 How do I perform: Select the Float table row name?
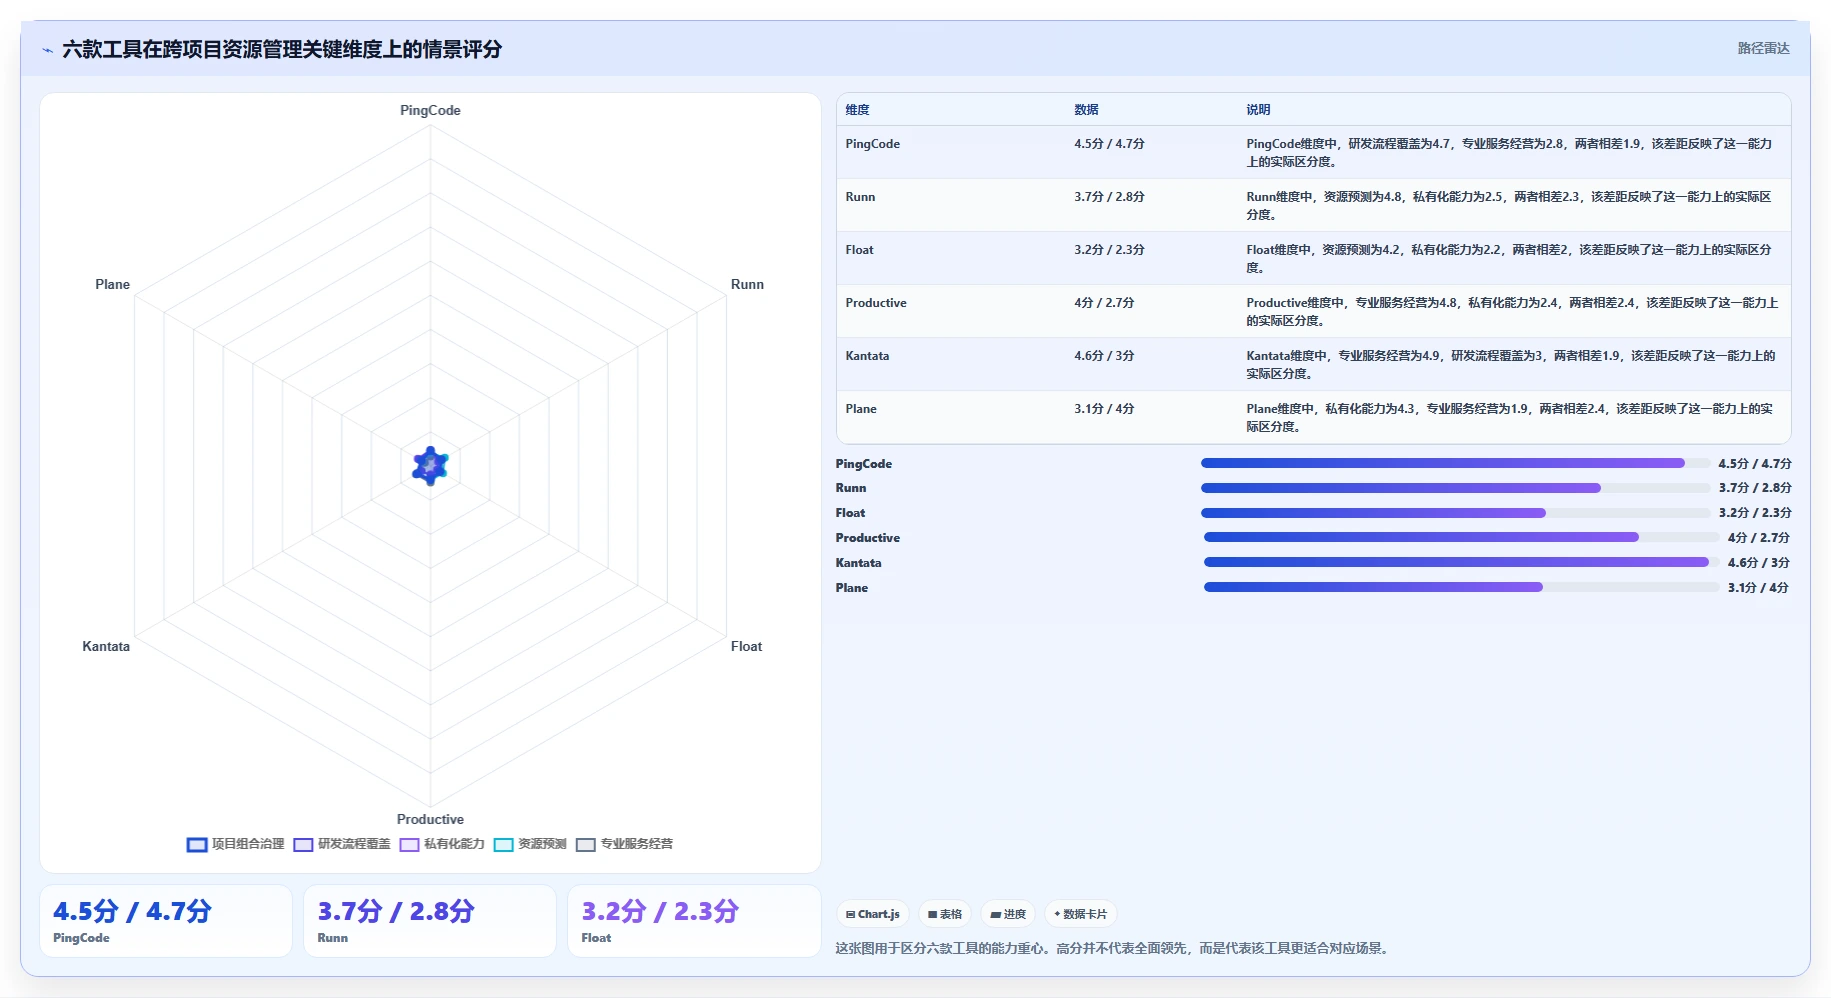[x=859, y=250]
